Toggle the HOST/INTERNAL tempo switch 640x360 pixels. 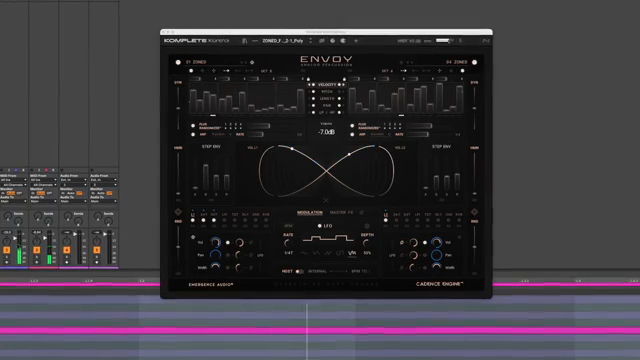(x=299, y=271)
